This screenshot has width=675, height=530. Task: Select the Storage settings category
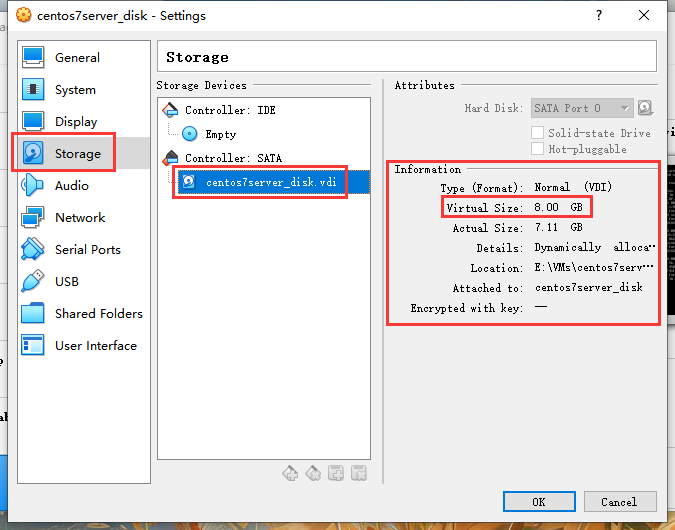pyautogui.click(x=84, y=153)
